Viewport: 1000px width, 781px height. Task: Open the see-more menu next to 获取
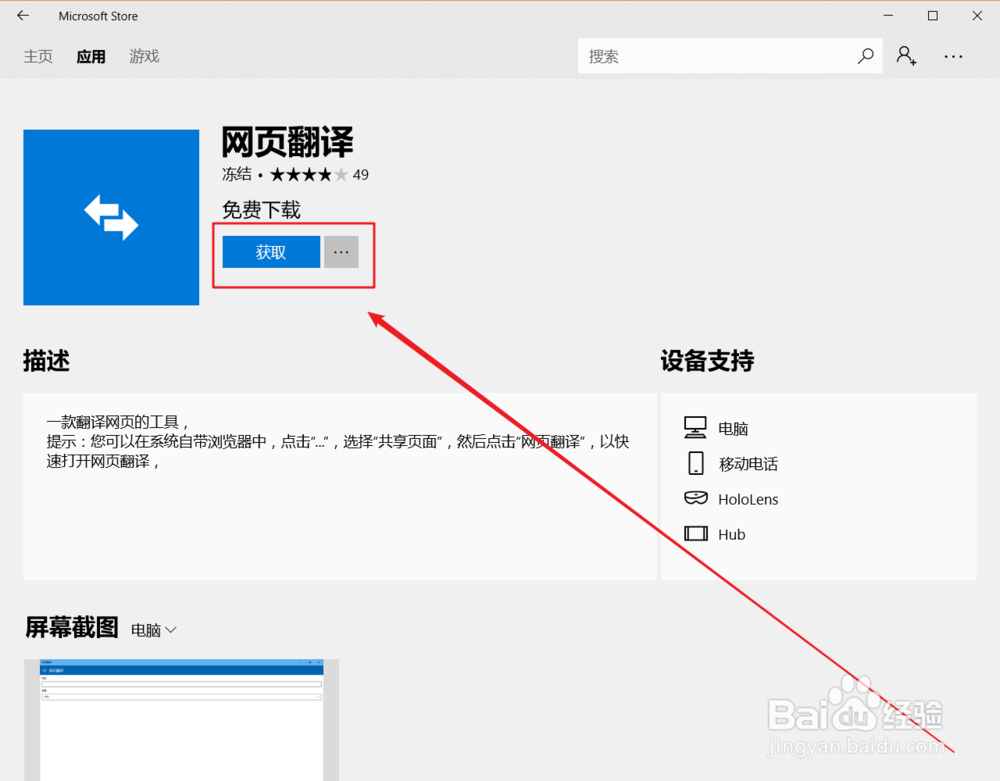(x=341, y=252)
